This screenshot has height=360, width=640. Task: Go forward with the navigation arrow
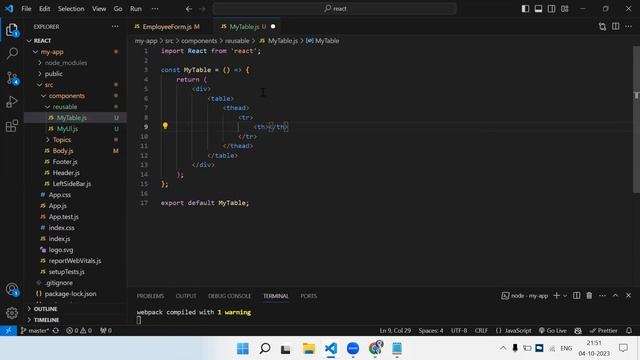click(202, 9)
